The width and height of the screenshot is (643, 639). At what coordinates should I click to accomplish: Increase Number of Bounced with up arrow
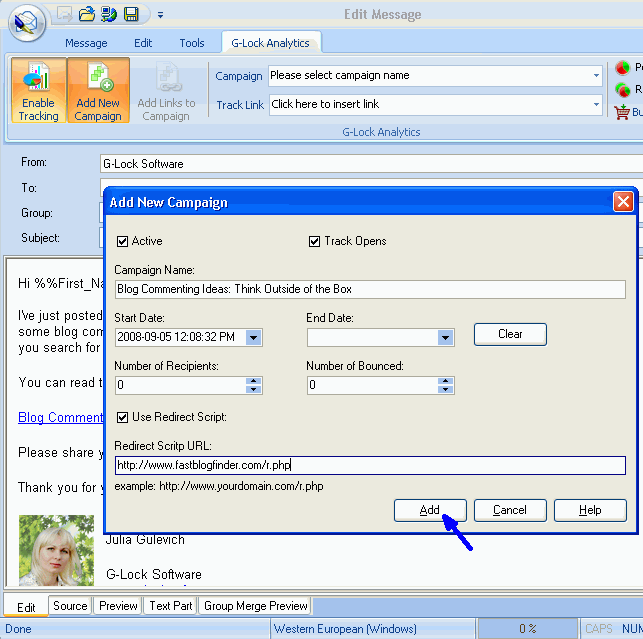[445, 381]
